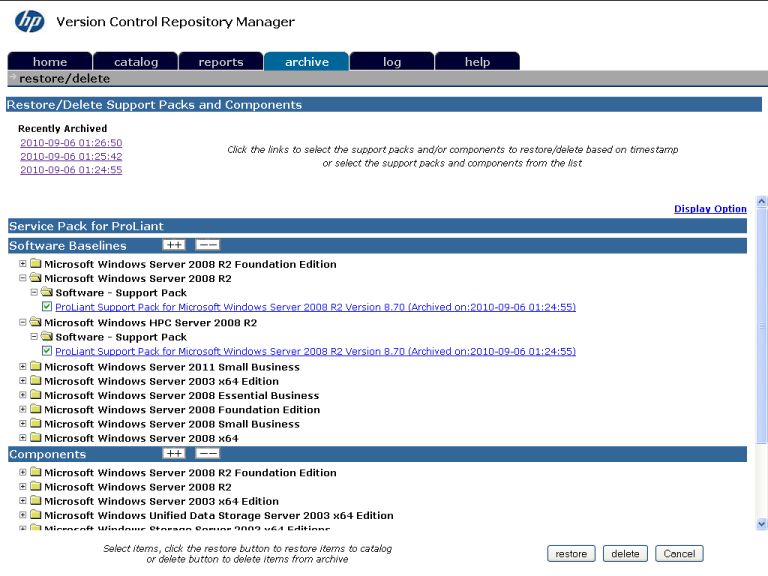Click folder icon of Software Baselines Windows Server 2003 x64 Edition
The width and height of the screenshot is (768, 576).
35,381
